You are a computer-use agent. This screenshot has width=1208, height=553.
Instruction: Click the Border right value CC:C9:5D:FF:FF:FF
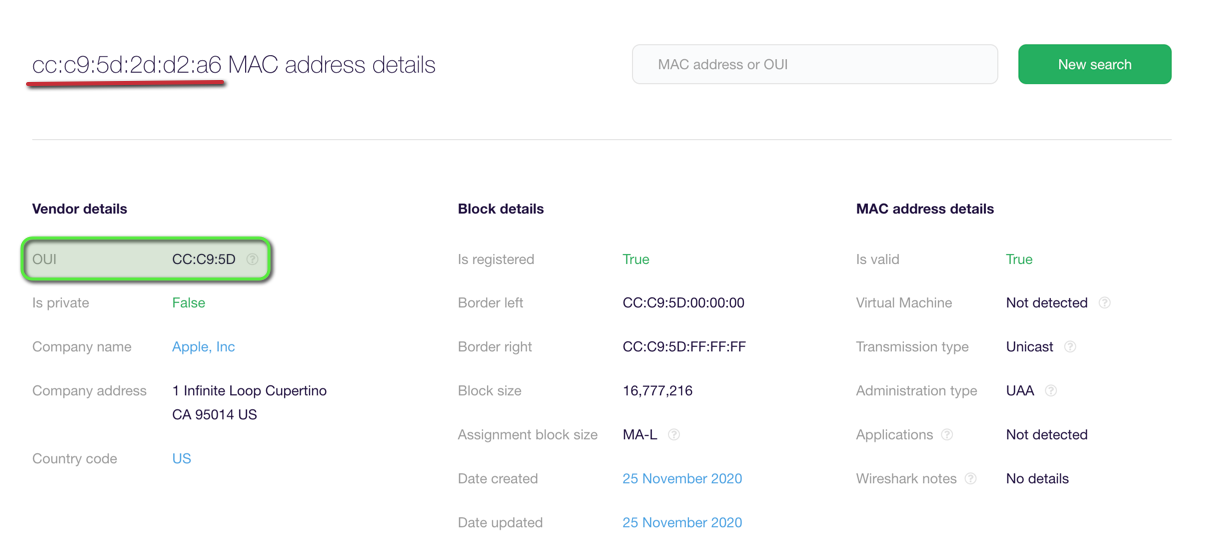(x=684, y=347)
